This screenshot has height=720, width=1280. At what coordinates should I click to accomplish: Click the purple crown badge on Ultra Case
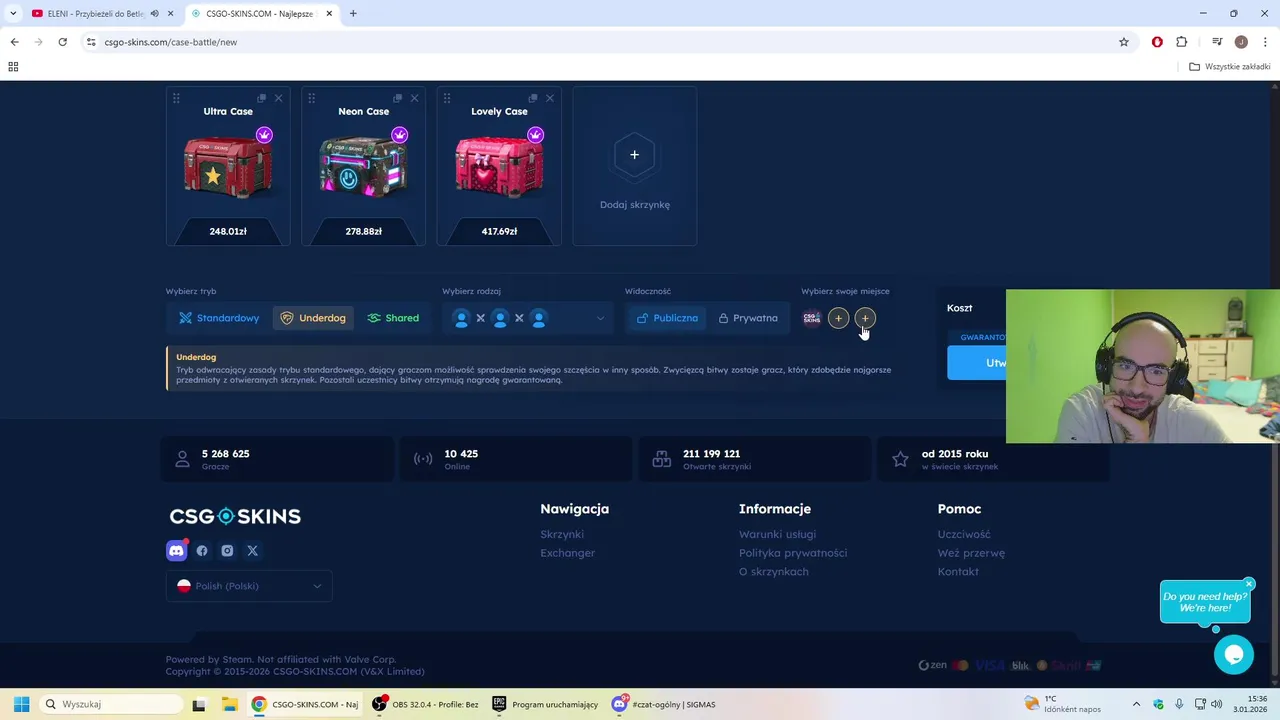click(x=264, y=135)
